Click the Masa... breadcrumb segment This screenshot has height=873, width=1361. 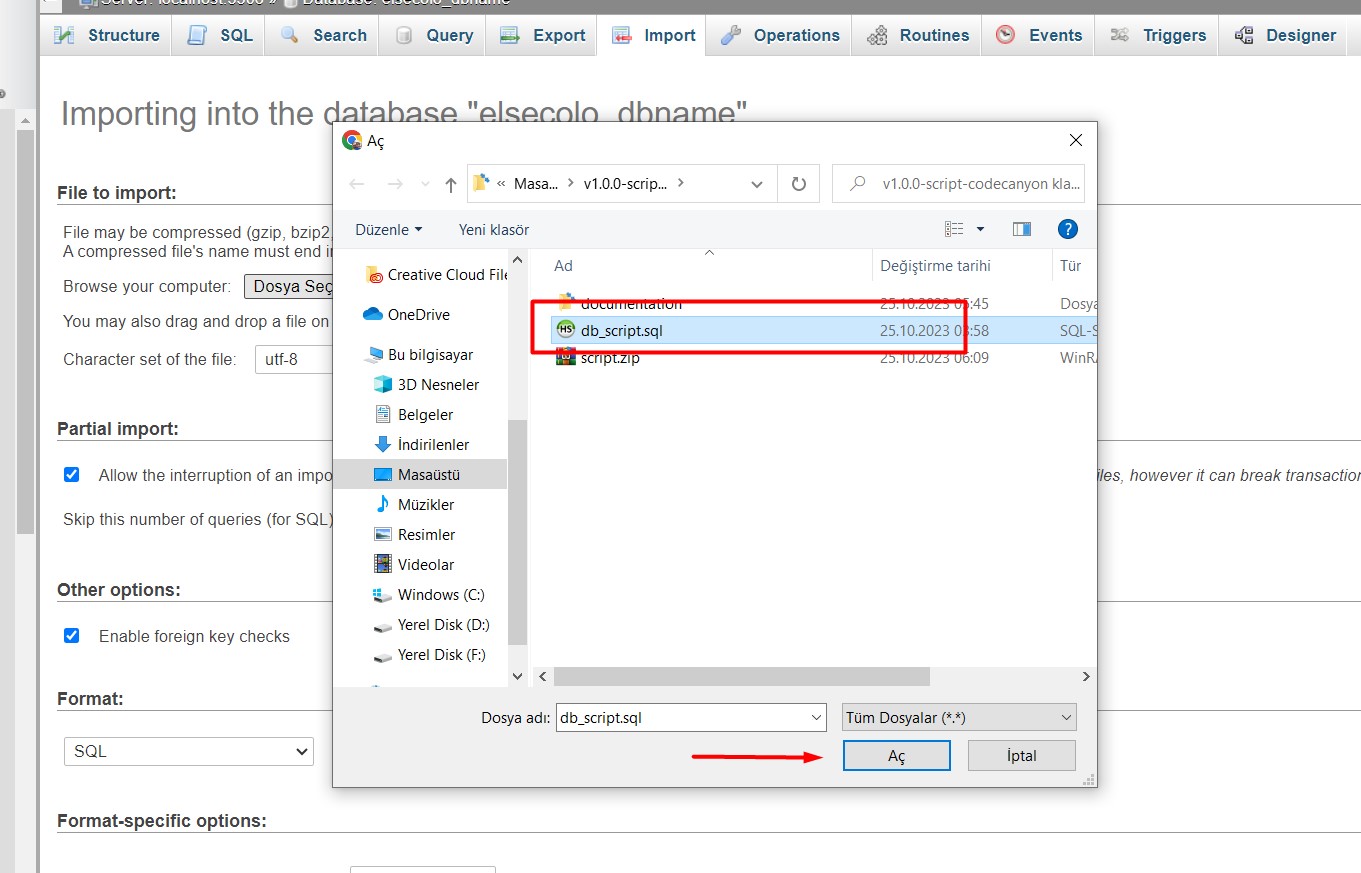tap(536, 184)
